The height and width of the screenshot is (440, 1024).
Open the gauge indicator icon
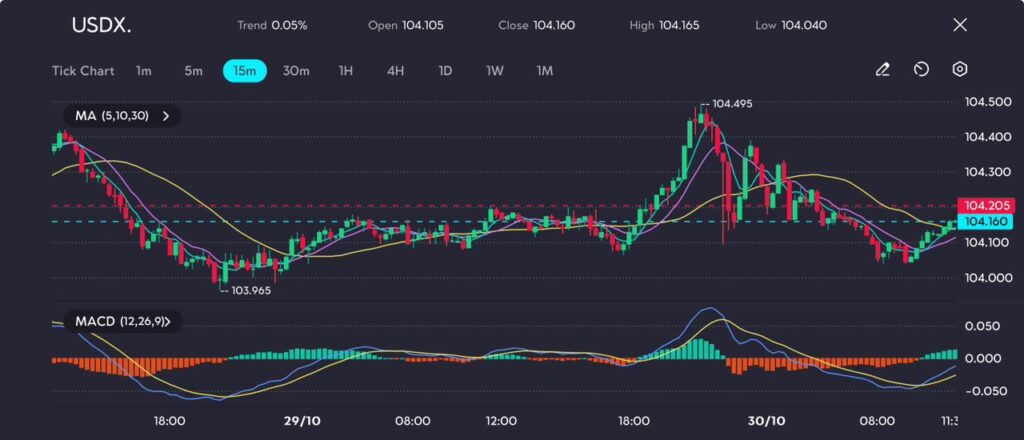921,70
